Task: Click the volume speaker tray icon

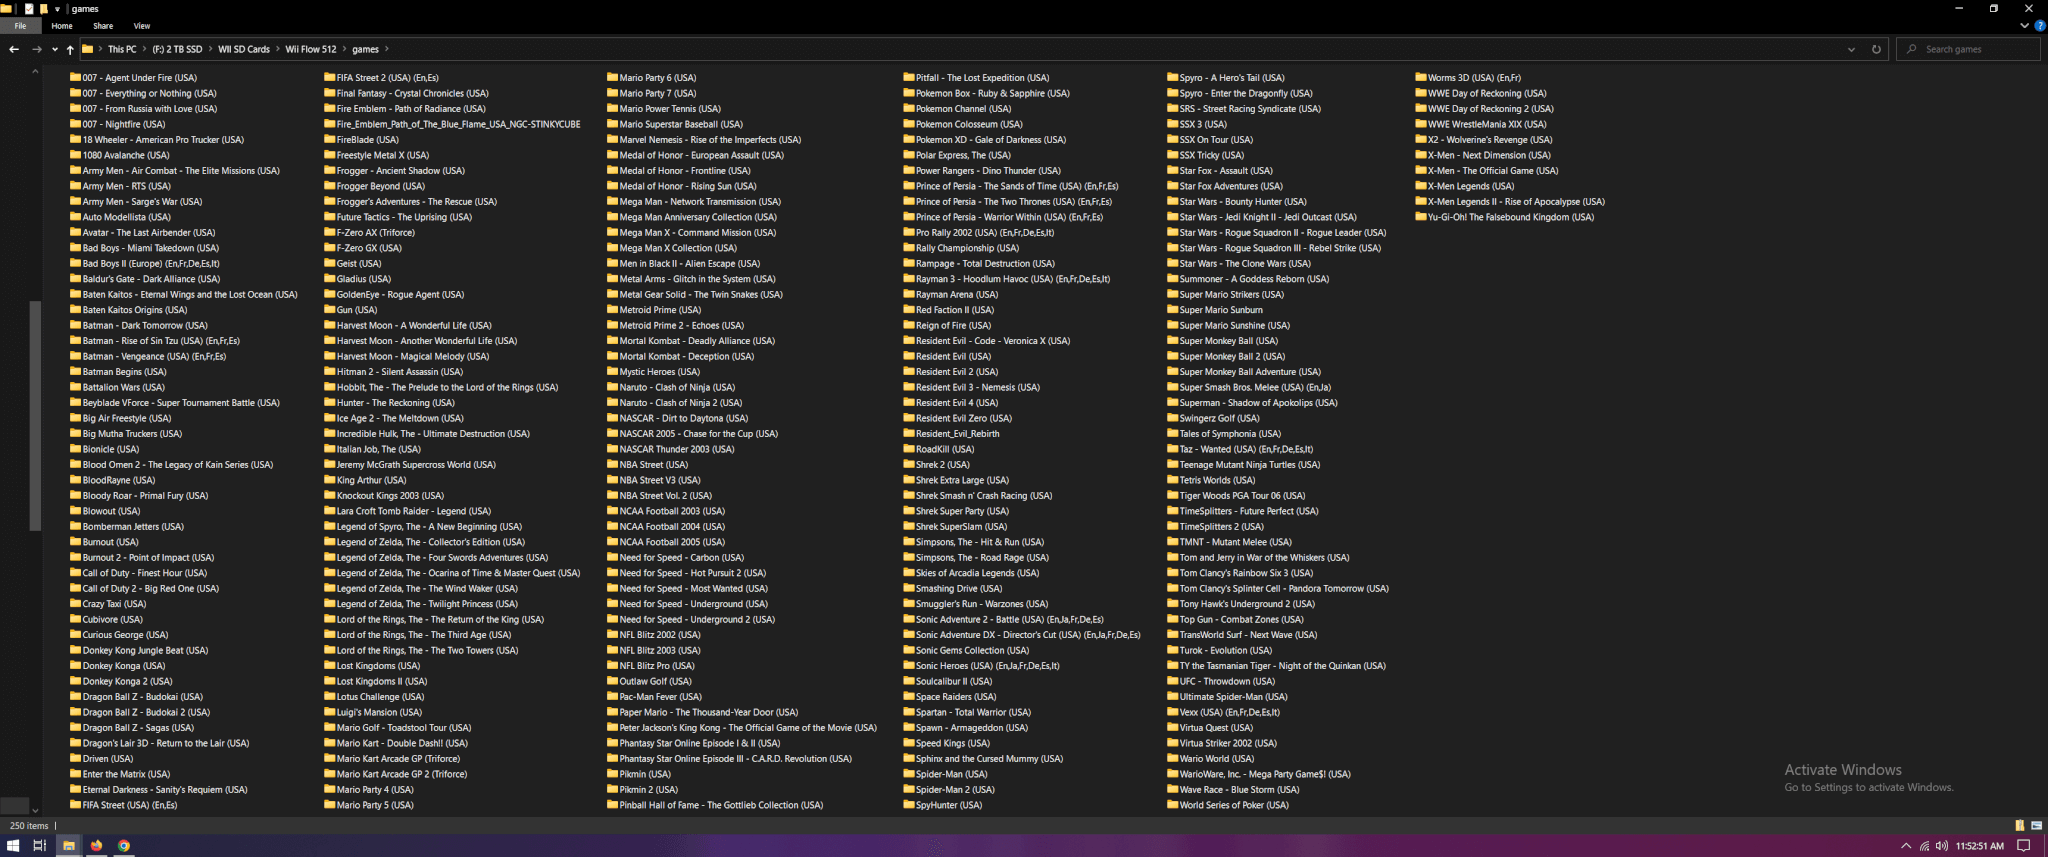Action: (1941, 846)
